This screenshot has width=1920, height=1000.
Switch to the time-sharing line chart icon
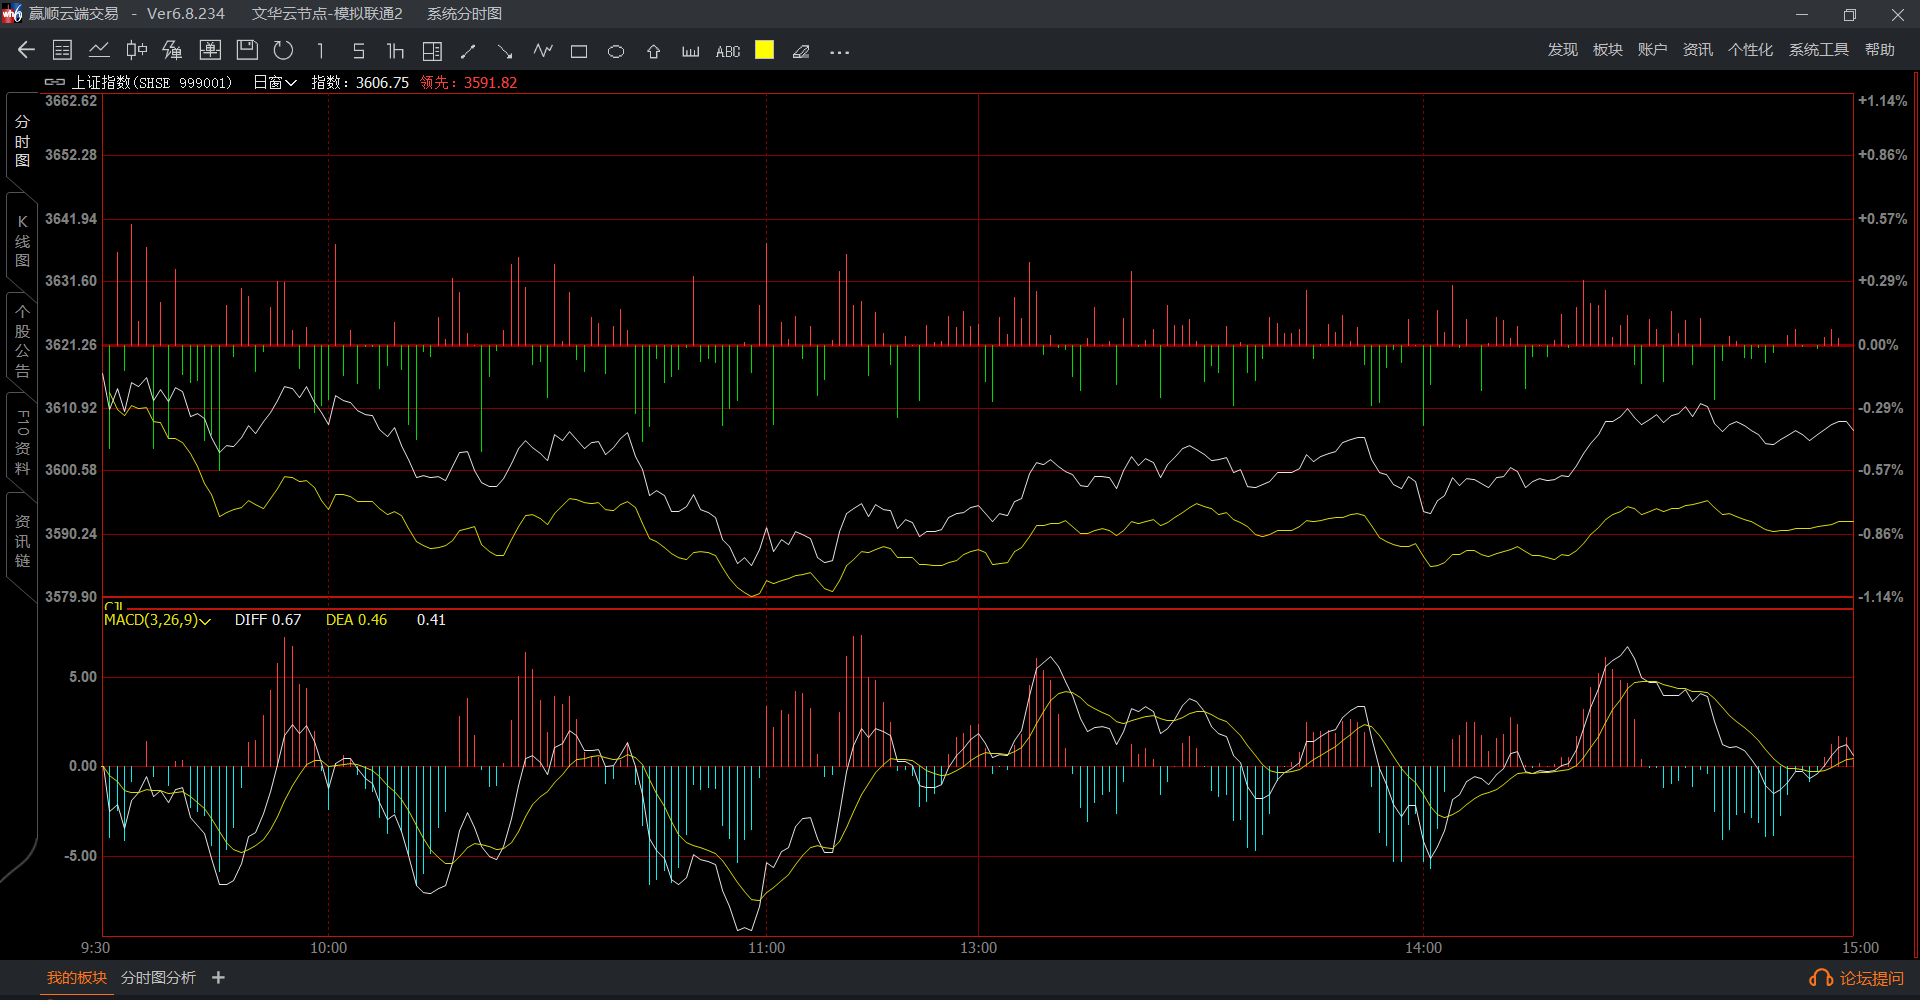(x=99, y=51)
